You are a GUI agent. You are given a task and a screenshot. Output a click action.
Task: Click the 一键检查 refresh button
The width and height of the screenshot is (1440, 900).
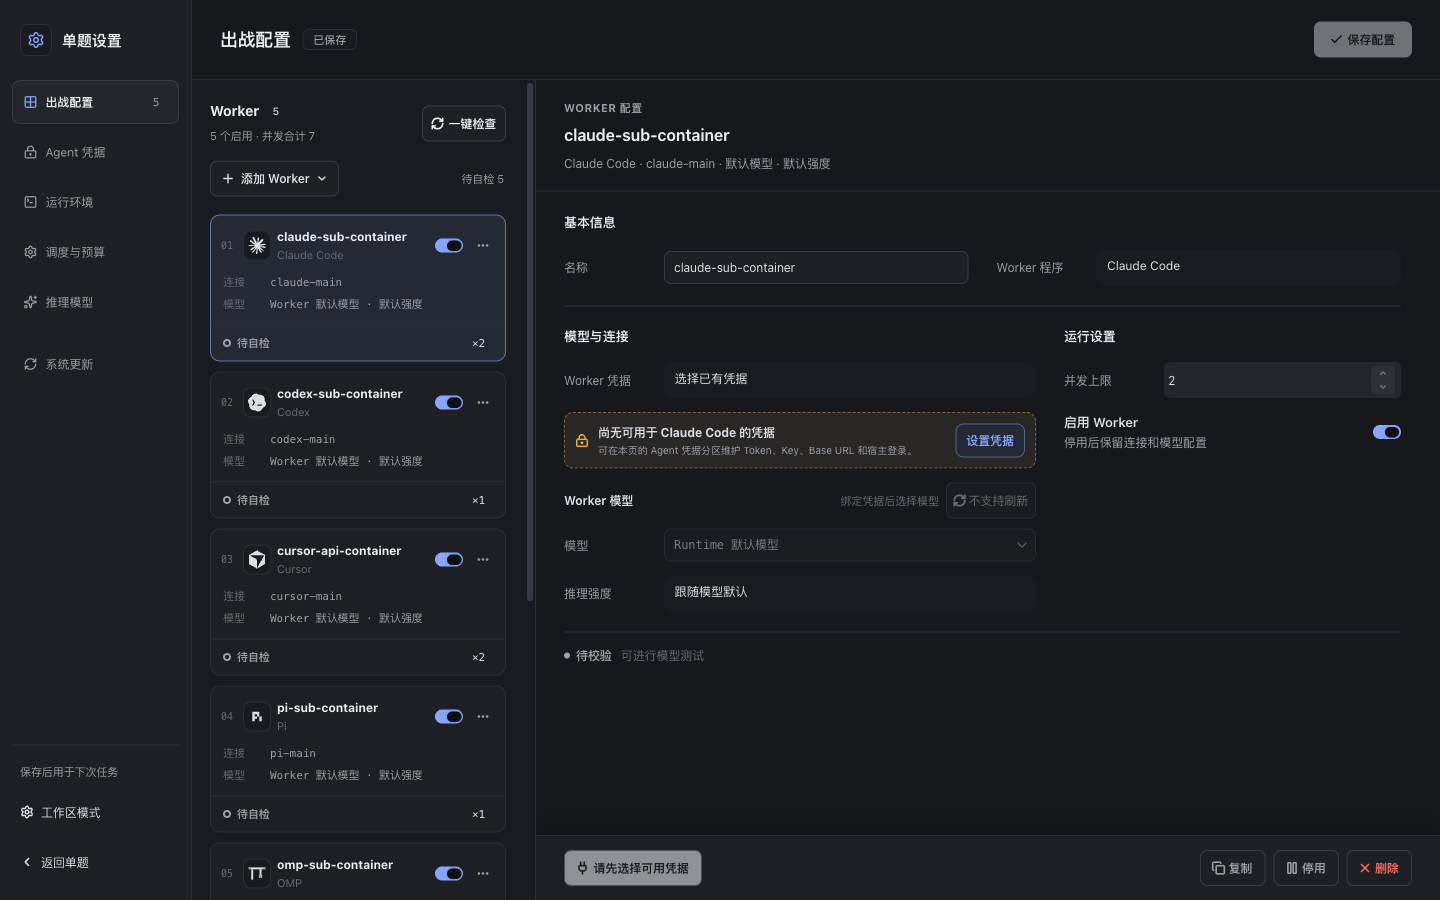(x=464, y=124)
